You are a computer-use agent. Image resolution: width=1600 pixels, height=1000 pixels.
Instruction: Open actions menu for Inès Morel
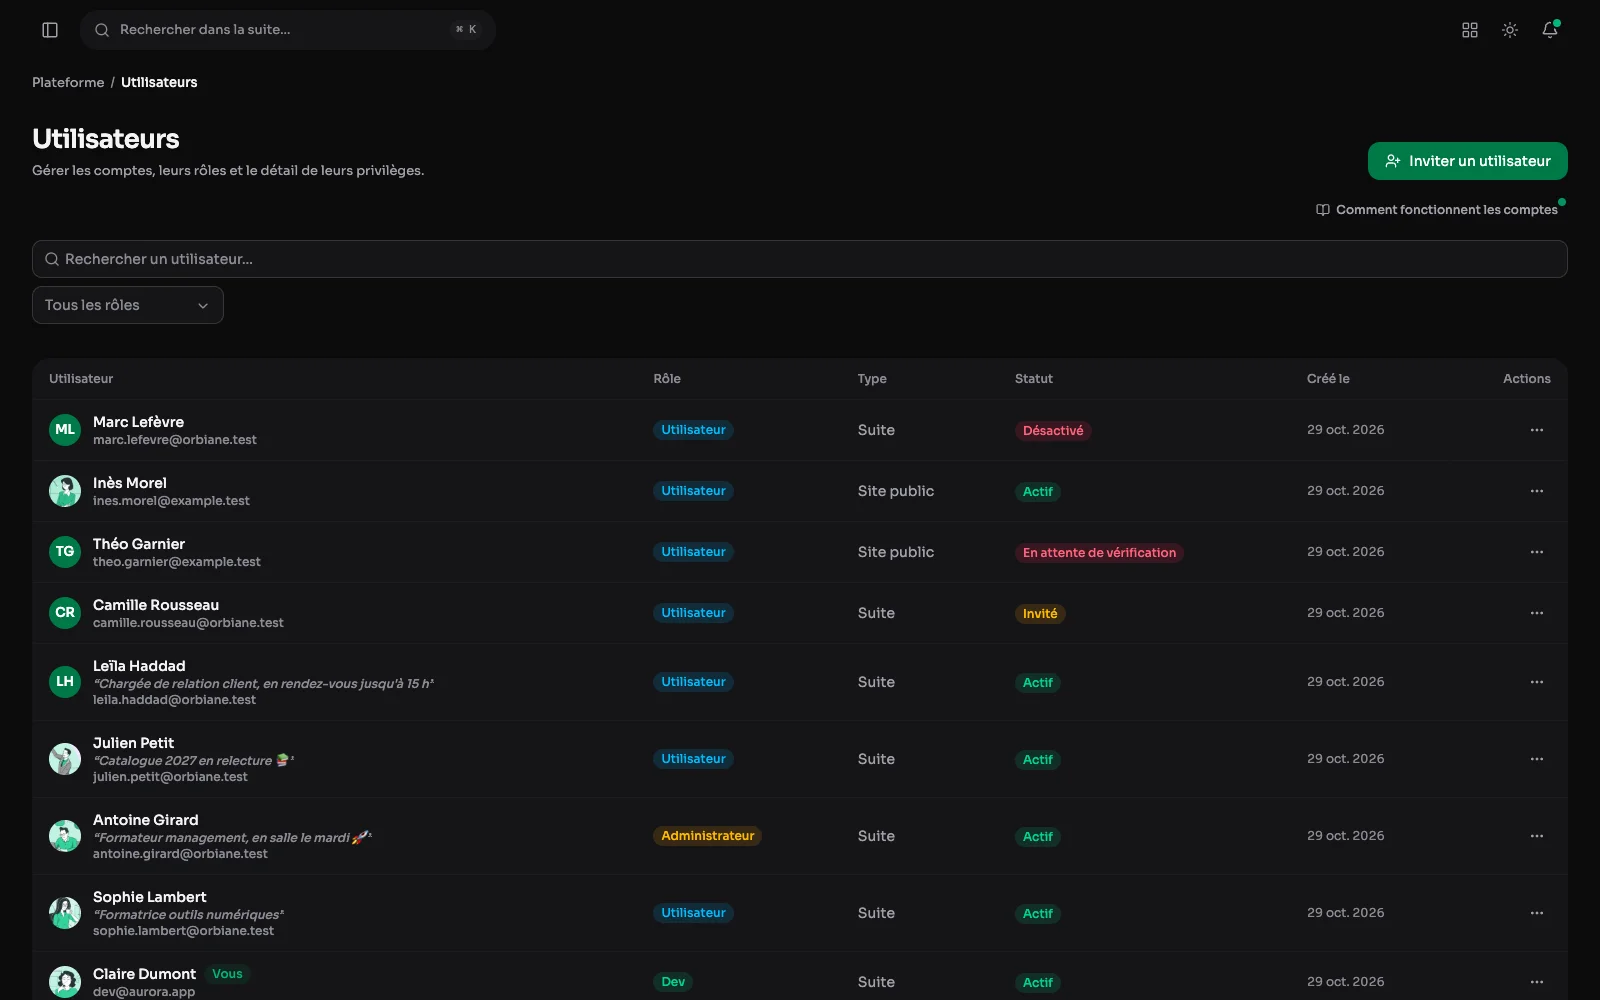point(1537,491)
